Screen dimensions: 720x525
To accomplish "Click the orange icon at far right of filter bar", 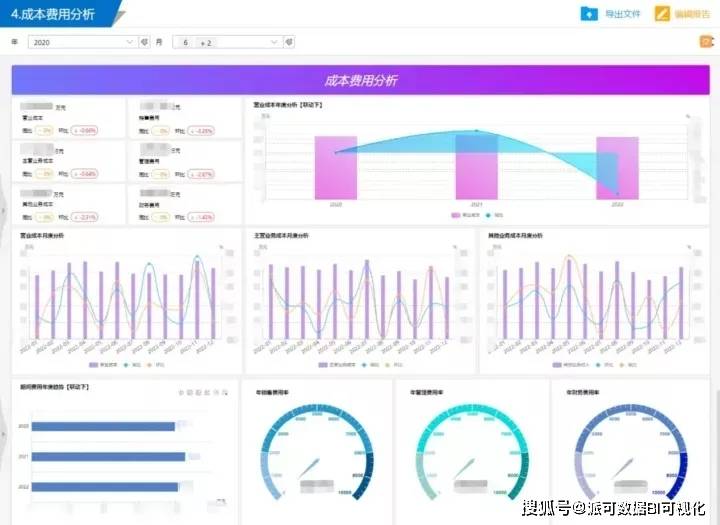I will 707,42.
